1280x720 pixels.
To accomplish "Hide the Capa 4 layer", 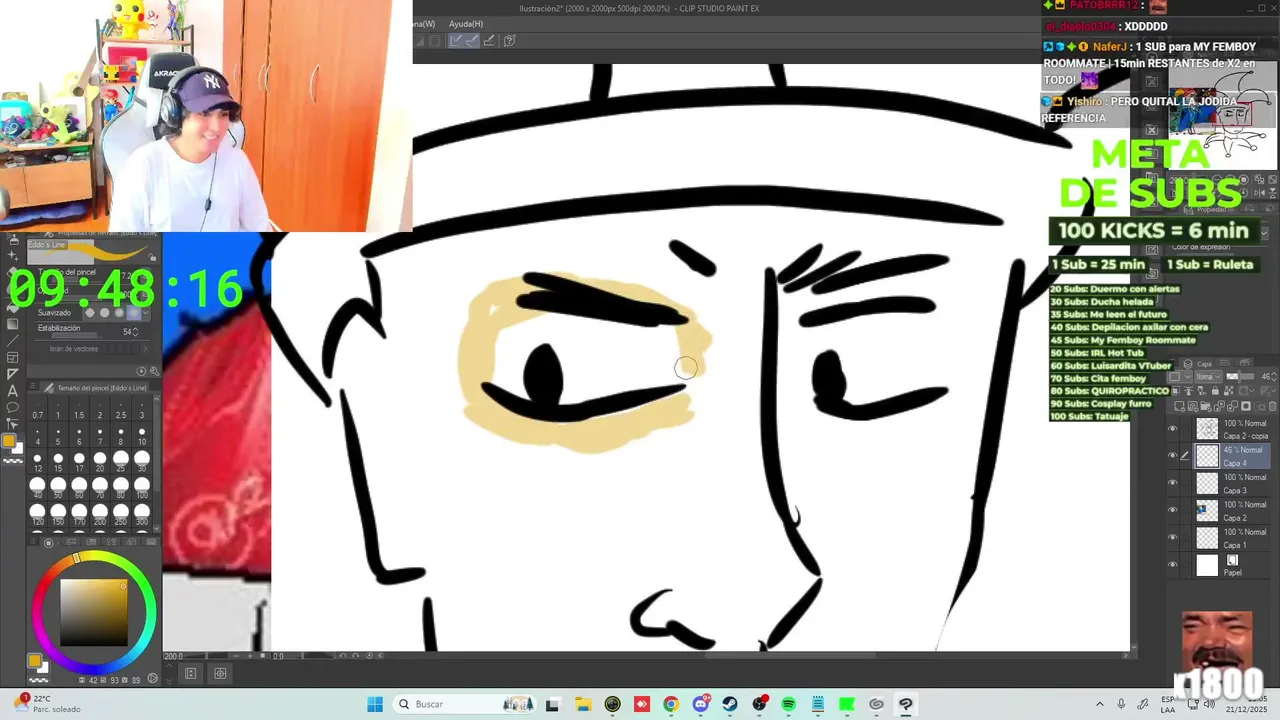I will pyautogui.click(x=1173, y=456).
